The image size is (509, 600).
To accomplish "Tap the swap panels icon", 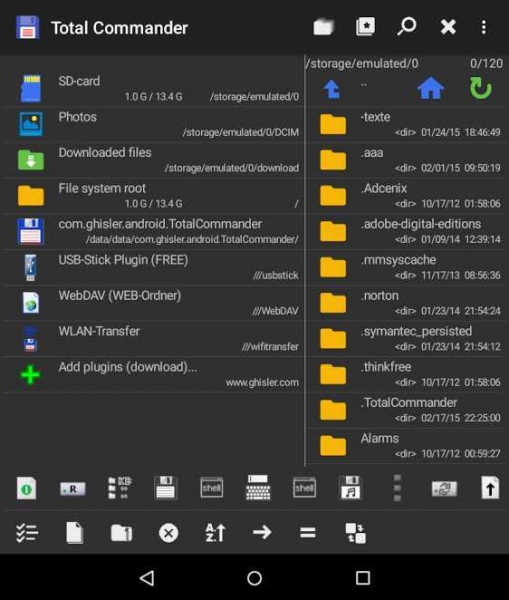I will [356, 533].
